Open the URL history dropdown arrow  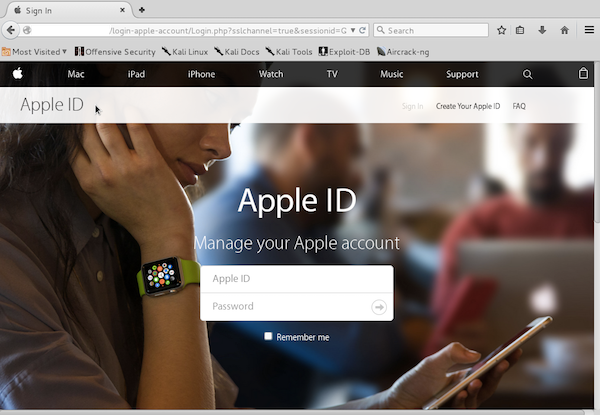(352, 30)
